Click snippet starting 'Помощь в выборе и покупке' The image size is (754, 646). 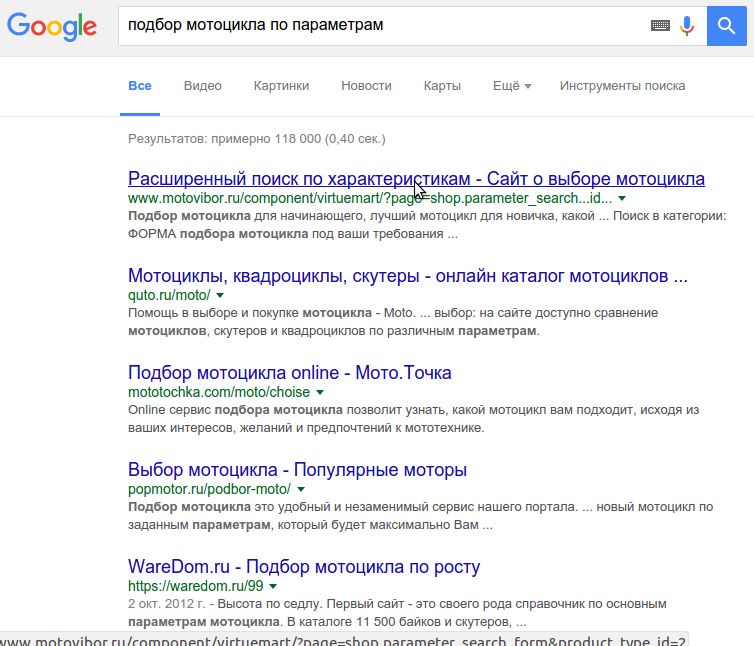(x=393, y=322)
